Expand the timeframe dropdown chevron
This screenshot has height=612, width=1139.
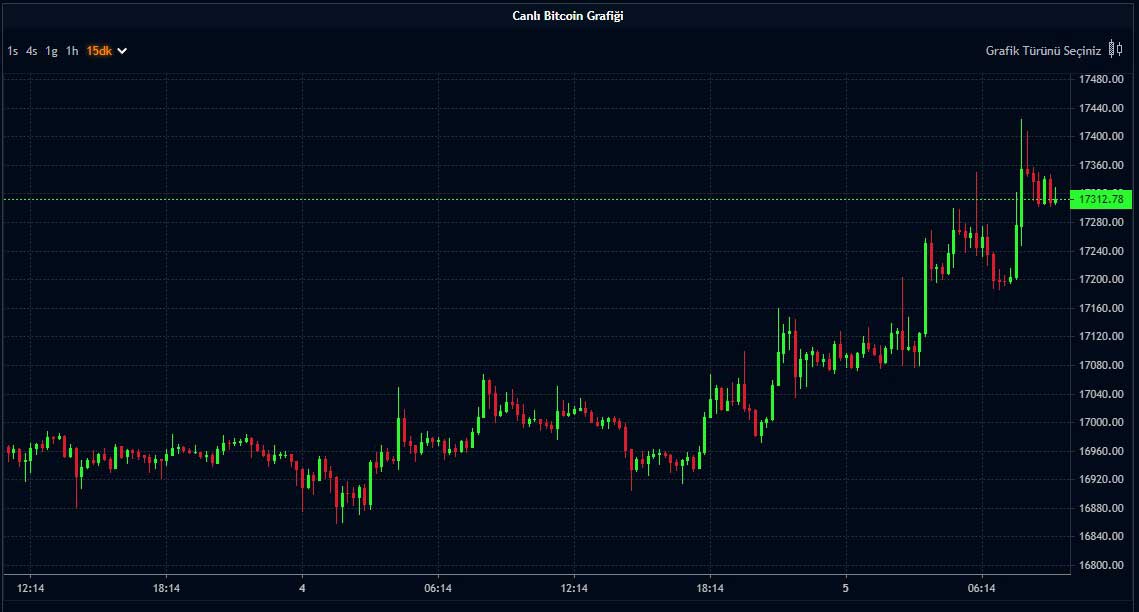tap(122, 51)
